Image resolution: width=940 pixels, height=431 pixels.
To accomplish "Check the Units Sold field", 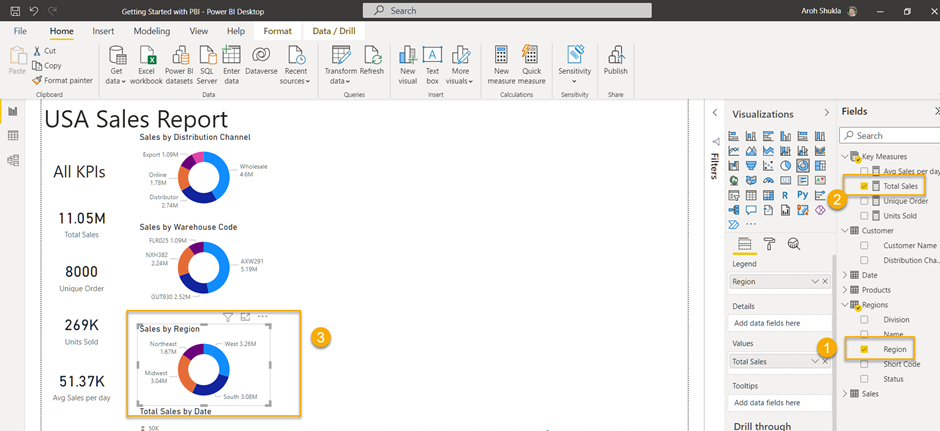I will click(864, 216).
